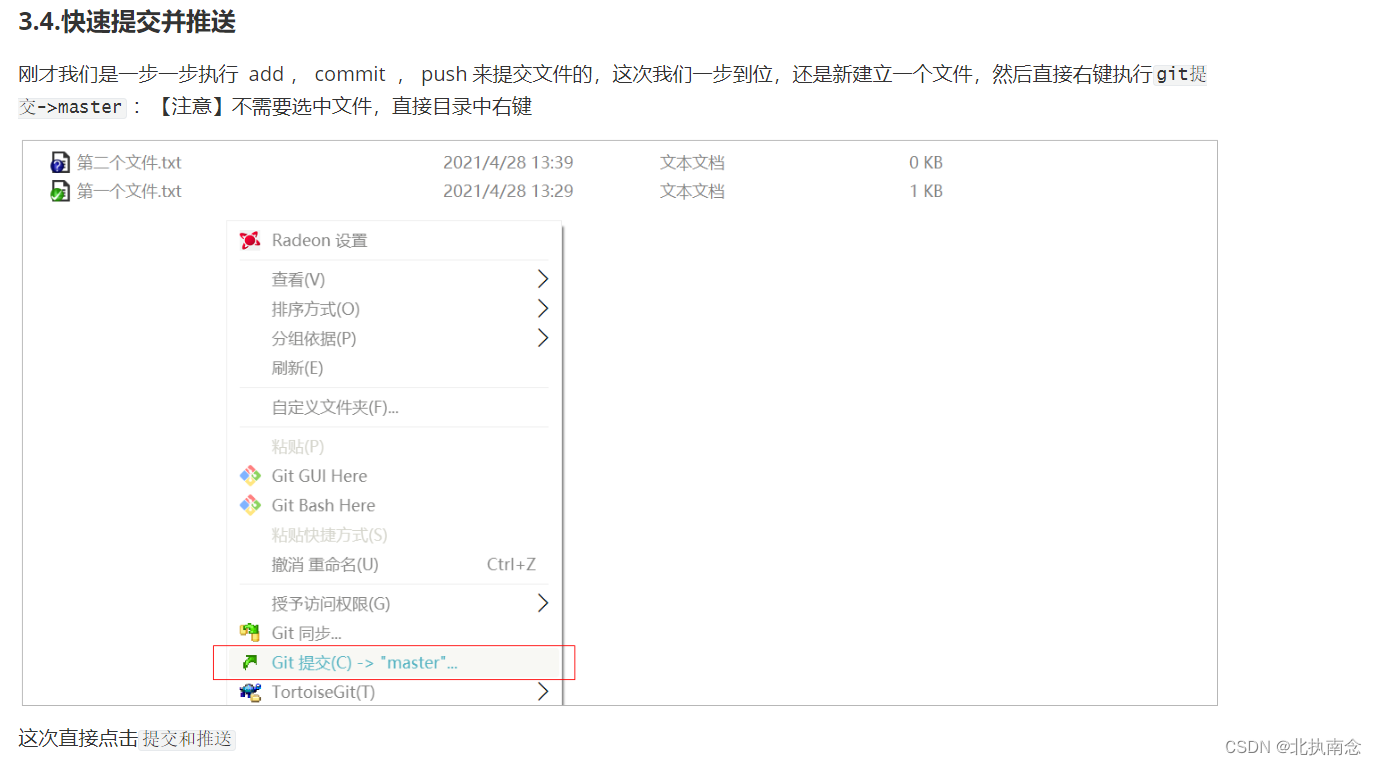Expand the 查看(V) submenu arrow
1377x765 pixels.
coord(543,279)
